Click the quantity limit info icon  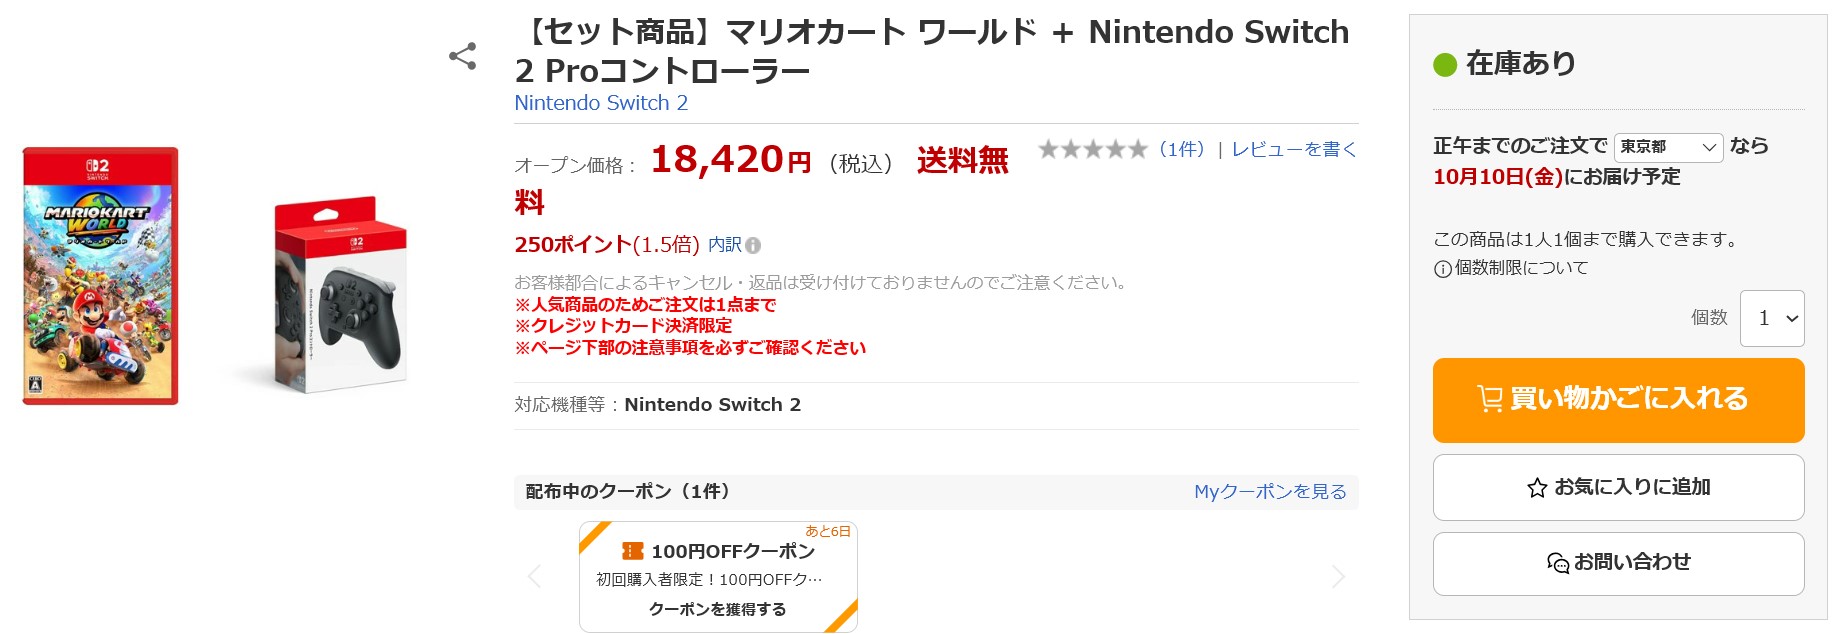point(1442,269)
